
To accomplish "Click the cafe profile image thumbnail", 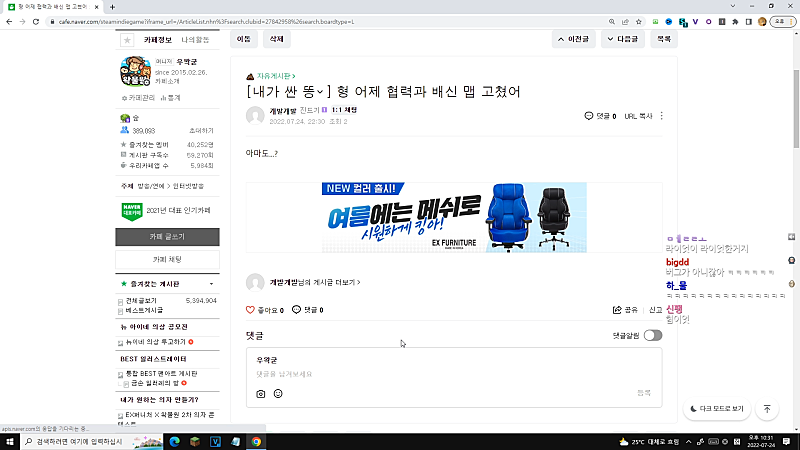I will pyautogui.click(x=135, y=71).
